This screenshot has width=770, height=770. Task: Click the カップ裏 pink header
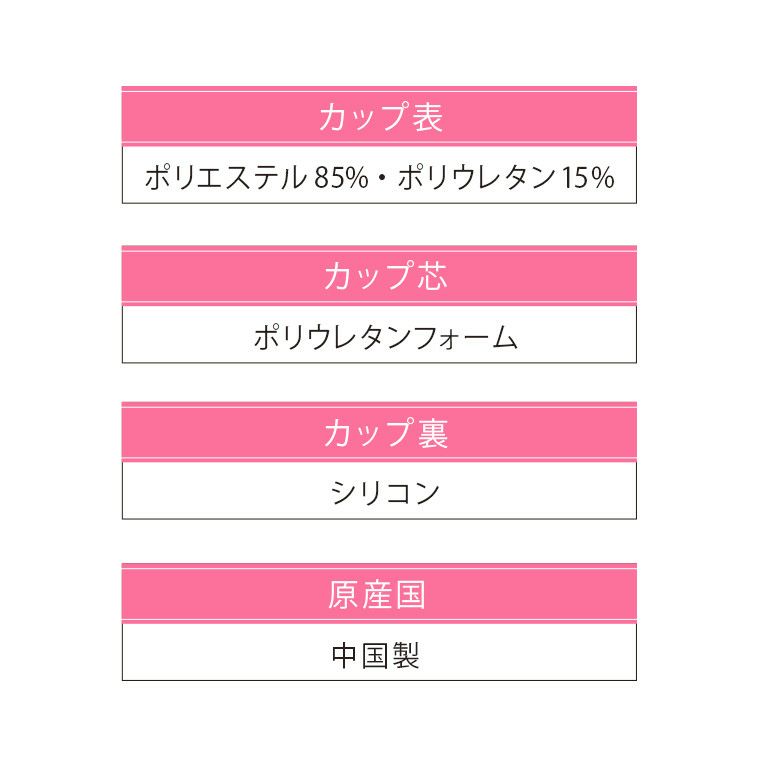pos(379,434)
